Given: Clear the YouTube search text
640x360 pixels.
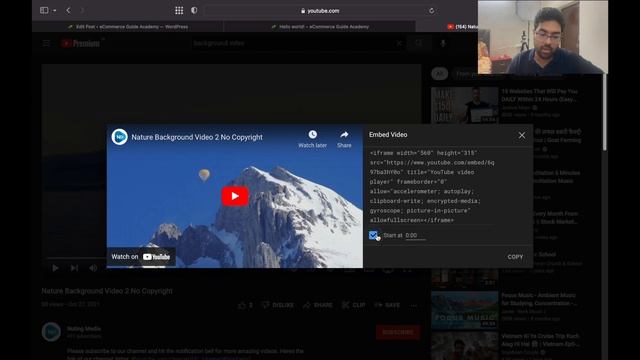Looking at the screenshot, I should [399, 43].
